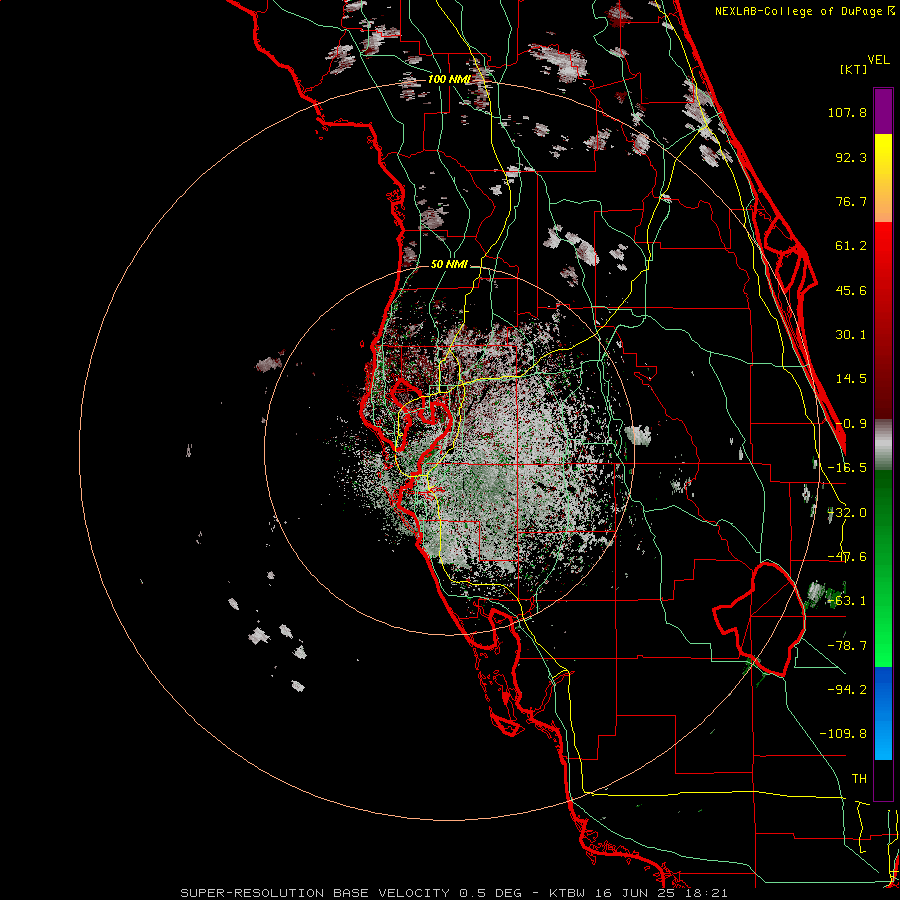
Task: Click the -0.9 velocity label
Action: 851,424
